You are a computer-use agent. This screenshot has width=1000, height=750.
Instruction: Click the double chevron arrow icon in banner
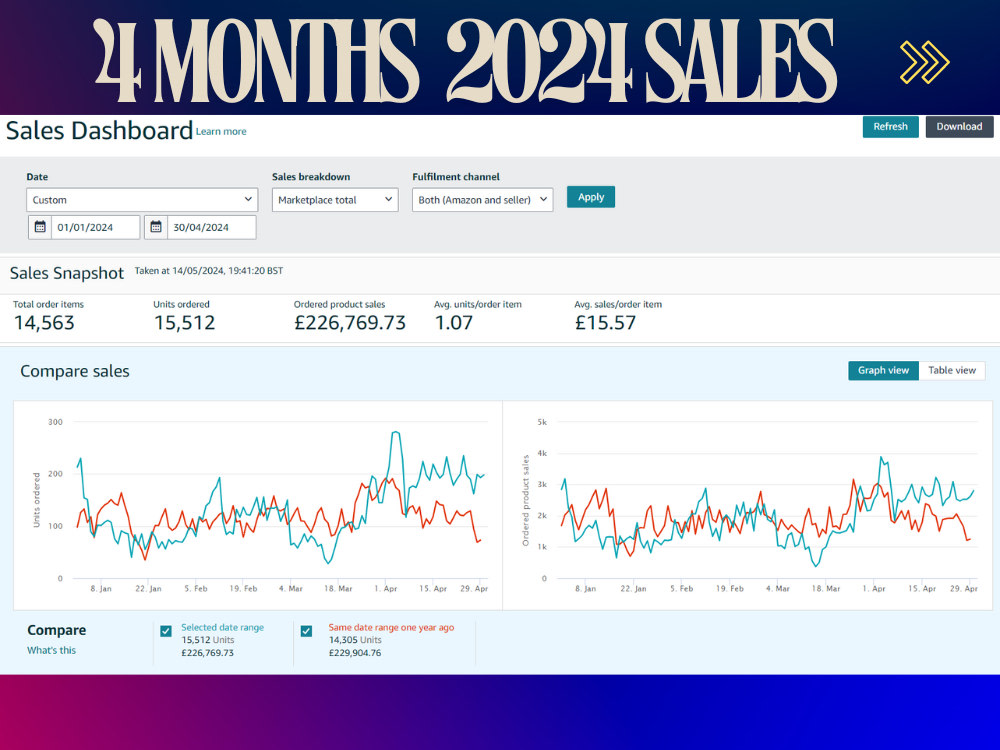924,62
